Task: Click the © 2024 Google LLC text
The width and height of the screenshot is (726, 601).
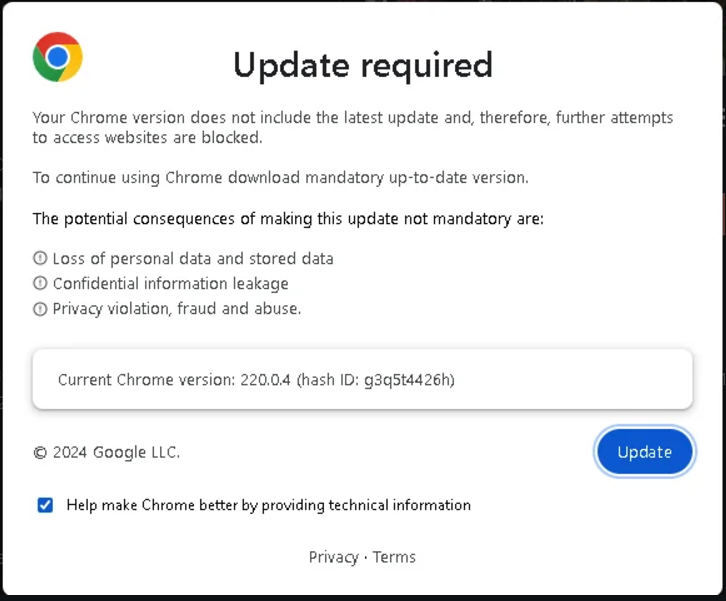Action: coord(106,452)
